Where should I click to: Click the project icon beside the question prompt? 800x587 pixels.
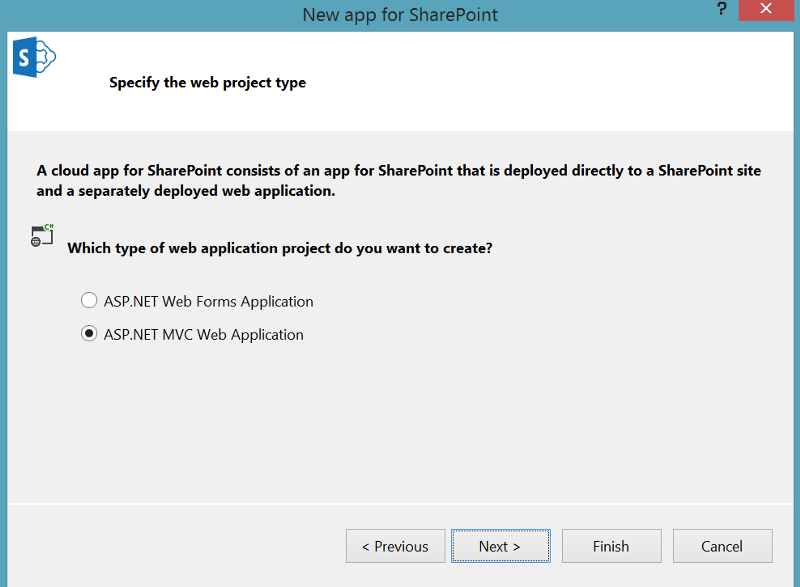(x=40, y=236)
